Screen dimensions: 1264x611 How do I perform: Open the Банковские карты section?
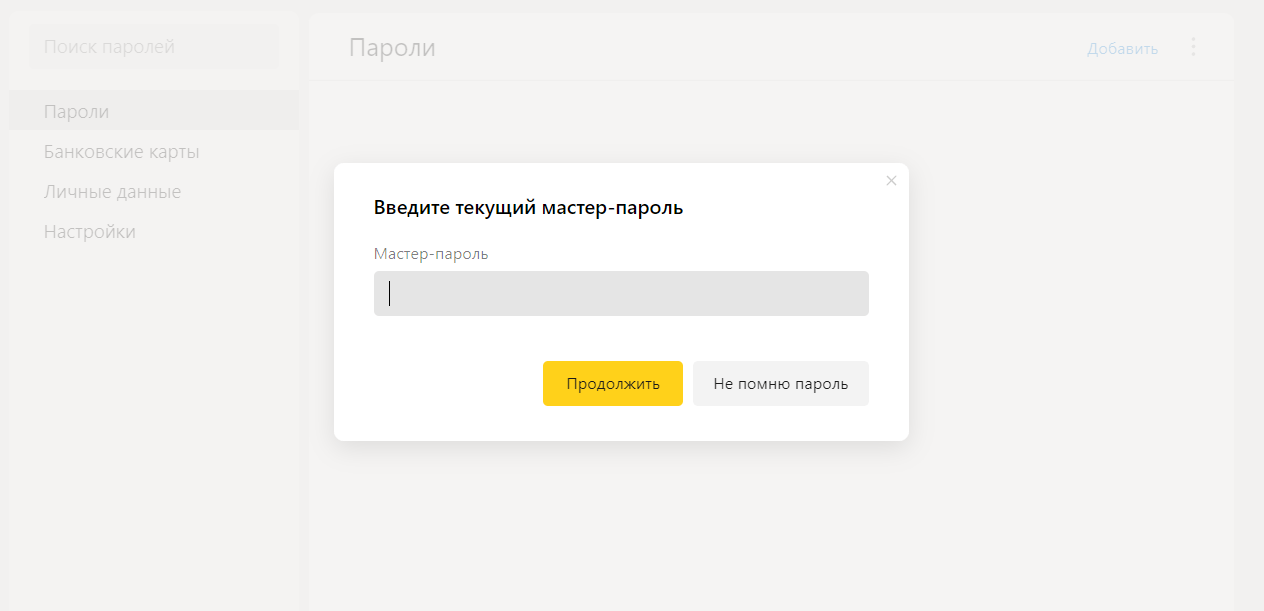click(122, 152)
